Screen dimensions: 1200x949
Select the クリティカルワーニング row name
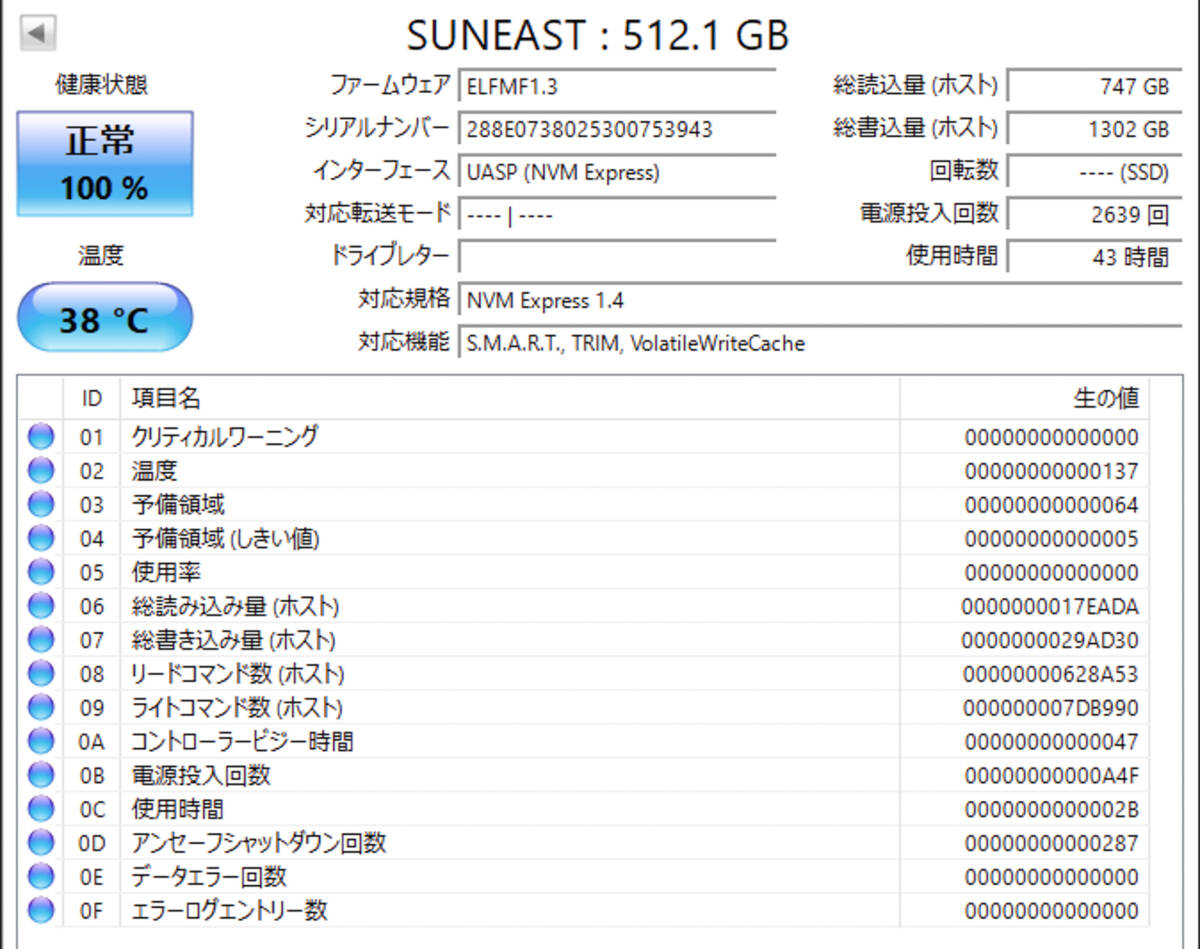pos(225,437)
